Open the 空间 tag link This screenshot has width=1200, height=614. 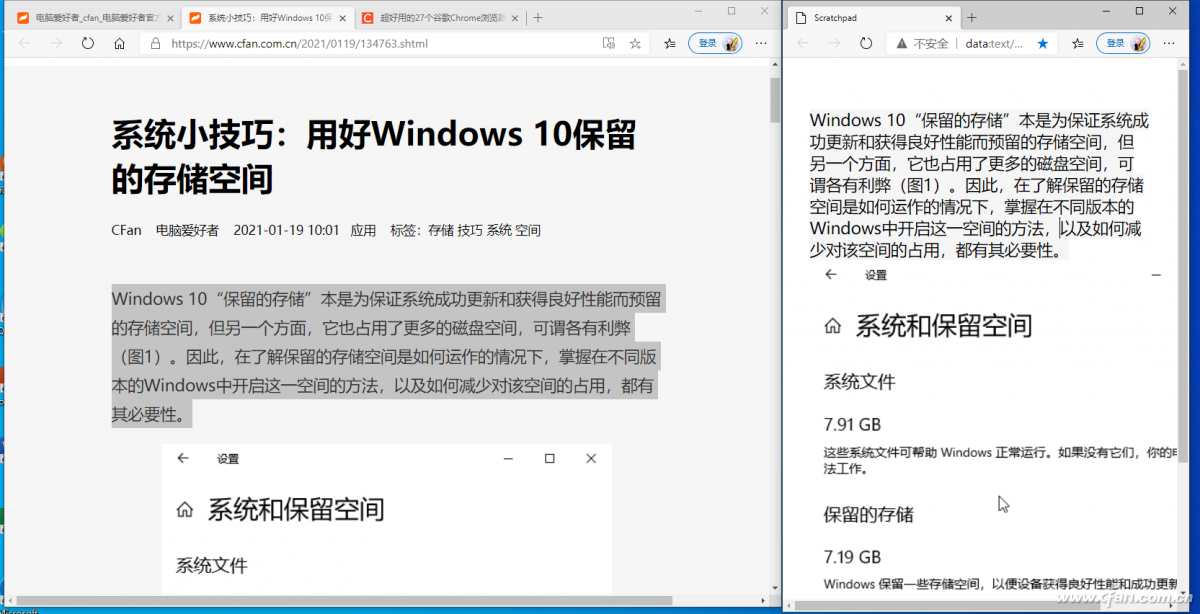pyautogui.click(x=528, y=230)
